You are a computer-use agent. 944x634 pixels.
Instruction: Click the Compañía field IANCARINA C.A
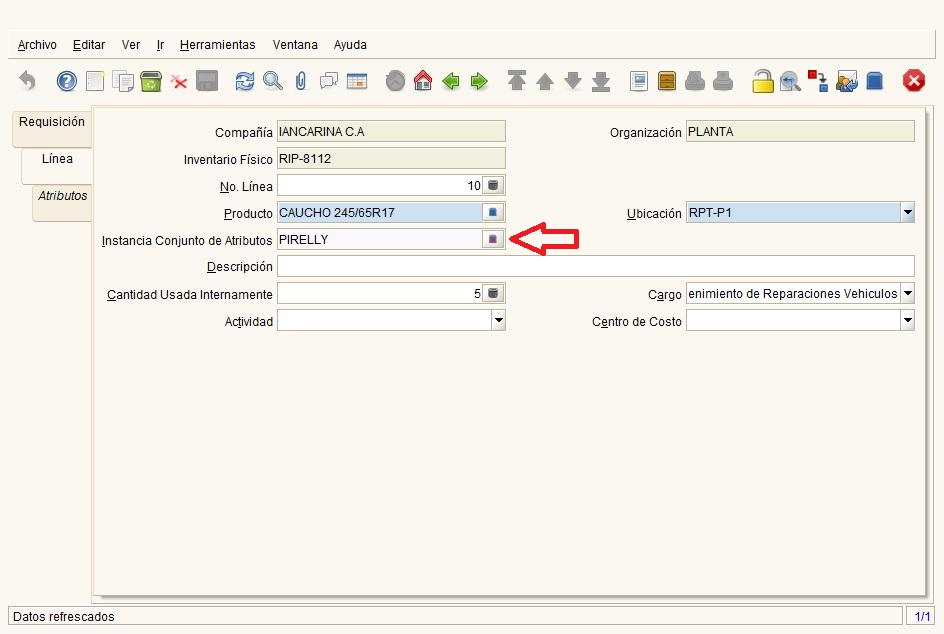pyautogui.click(x=391, y=131)
